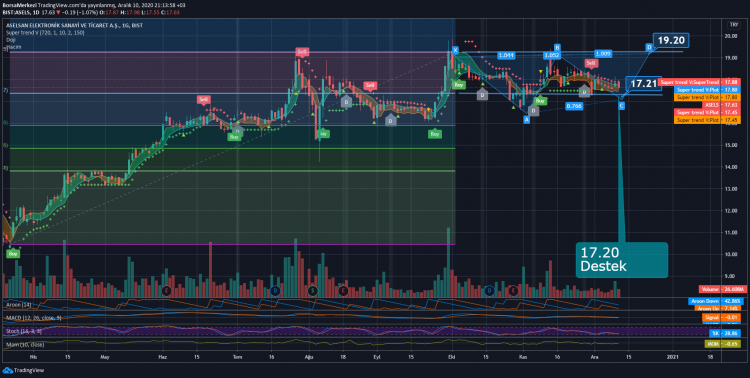Click the Stoch indicator pane title
This screenshot has height=378, width=750.
tap(24, 331)
